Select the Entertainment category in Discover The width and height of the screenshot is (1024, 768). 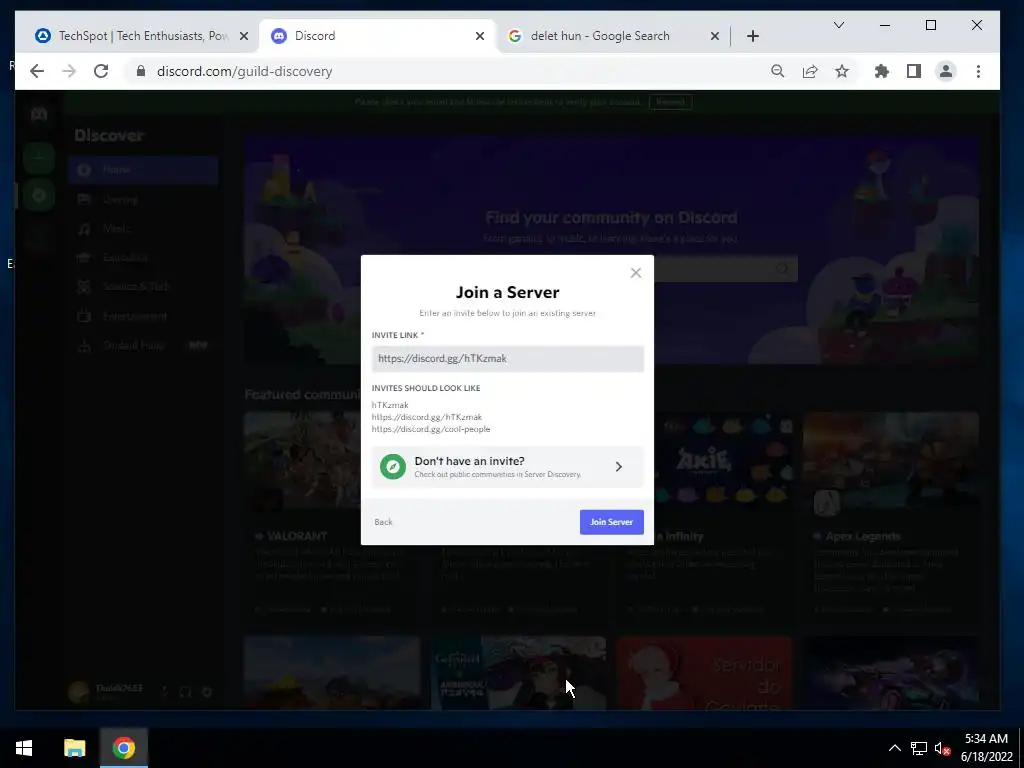(143, 316)
